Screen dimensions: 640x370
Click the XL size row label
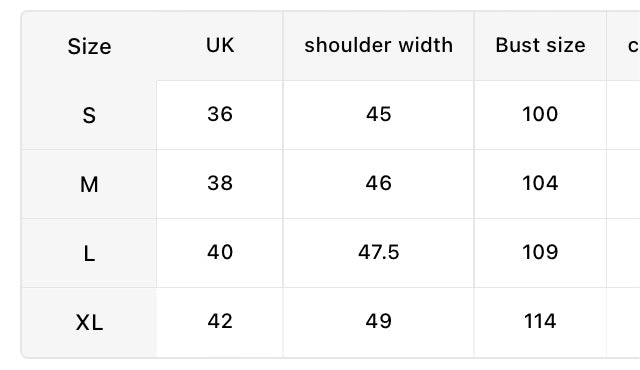tap(89, 322)
